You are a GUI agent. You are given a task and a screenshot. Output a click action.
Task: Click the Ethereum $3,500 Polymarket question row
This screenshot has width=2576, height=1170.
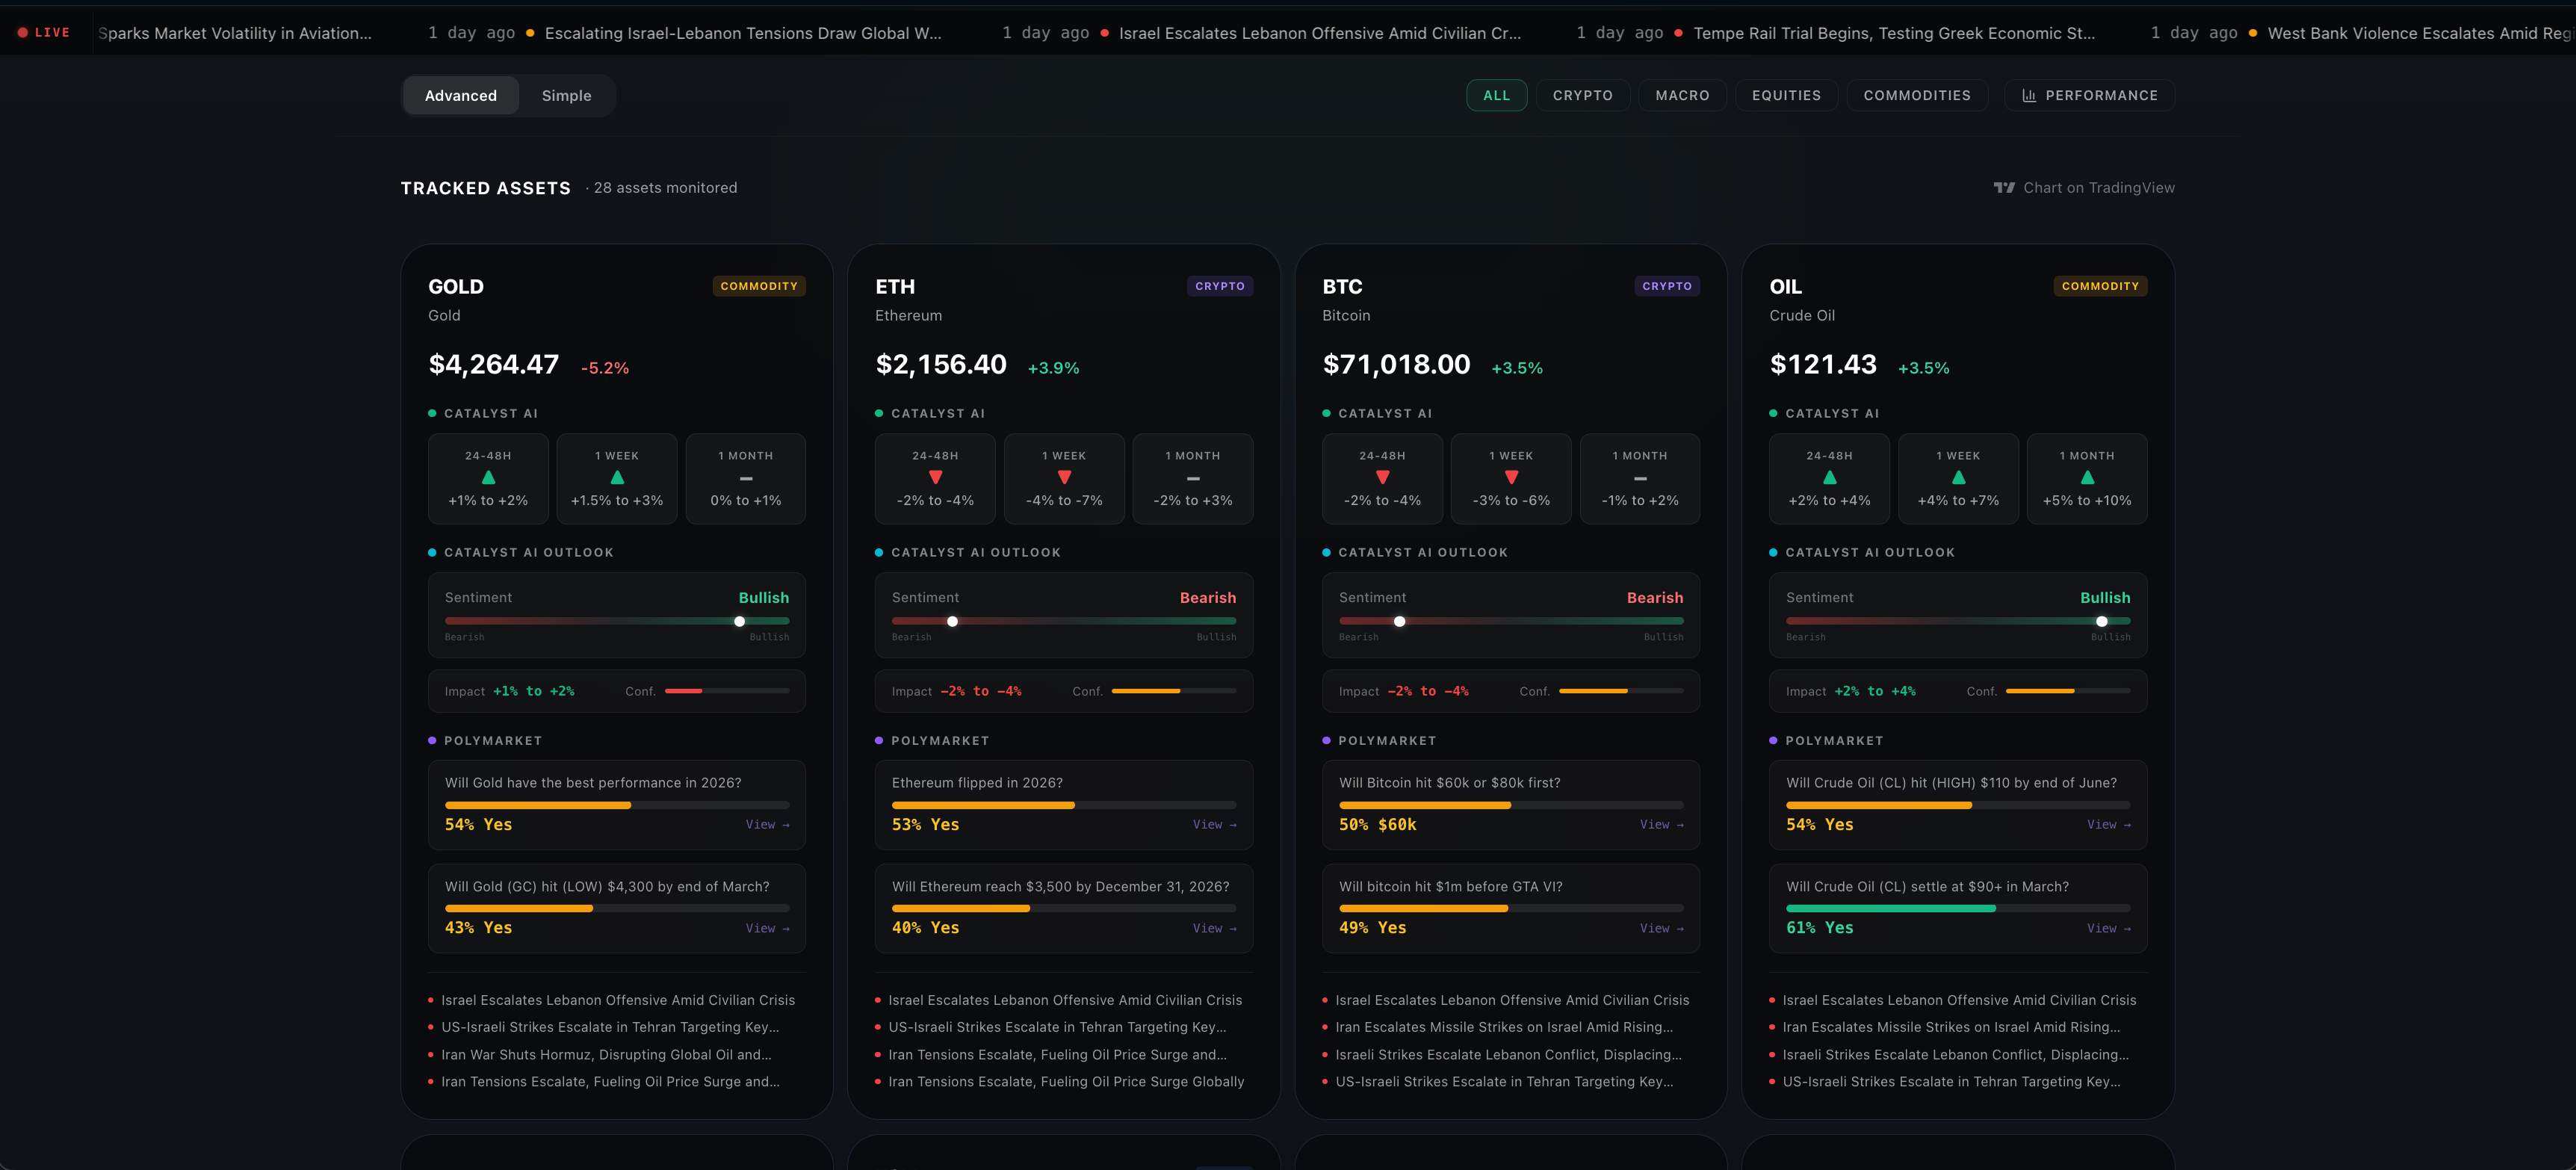(1063, 907)
